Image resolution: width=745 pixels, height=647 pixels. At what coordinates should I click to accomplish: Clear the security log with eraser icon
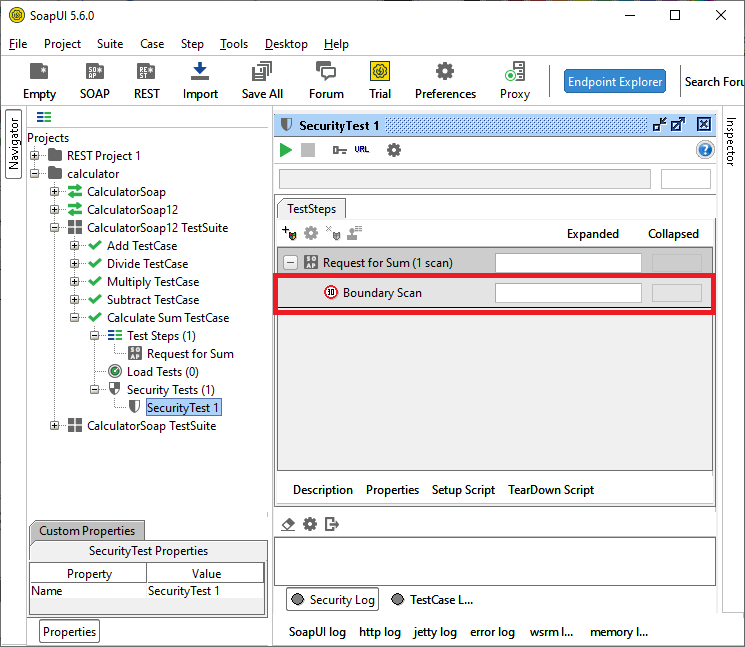pyautogui.click(x=288, y=524)
